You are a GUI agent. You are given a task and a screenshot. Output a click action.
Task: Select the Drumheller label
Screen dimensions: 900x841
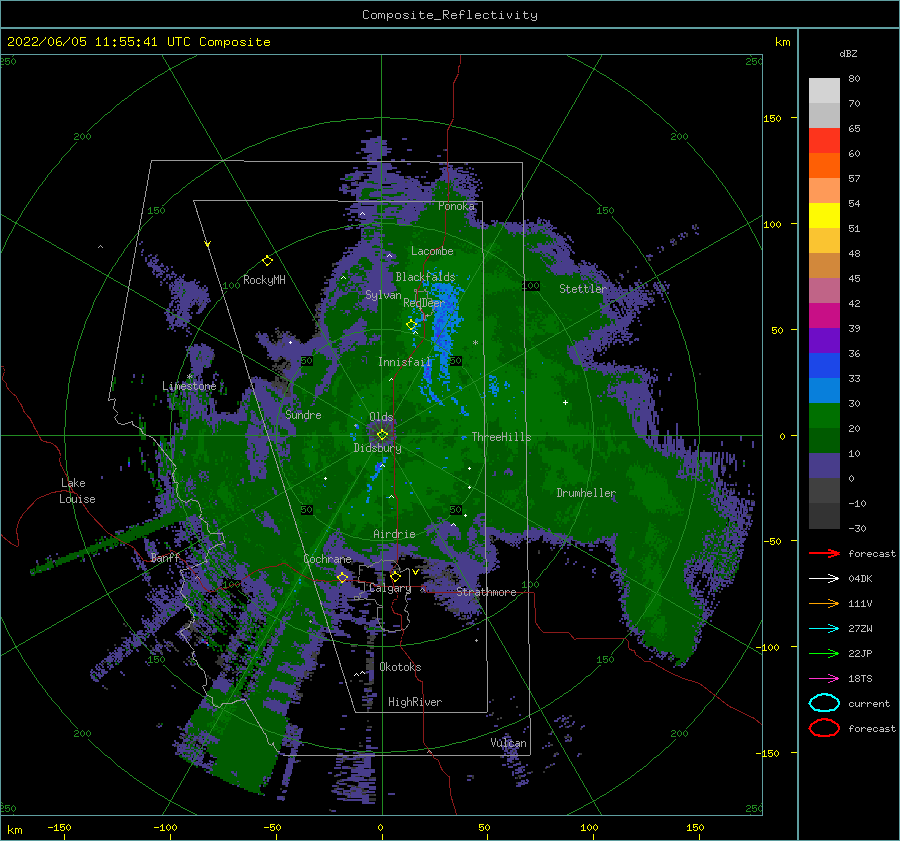click(x=586, y=493)
